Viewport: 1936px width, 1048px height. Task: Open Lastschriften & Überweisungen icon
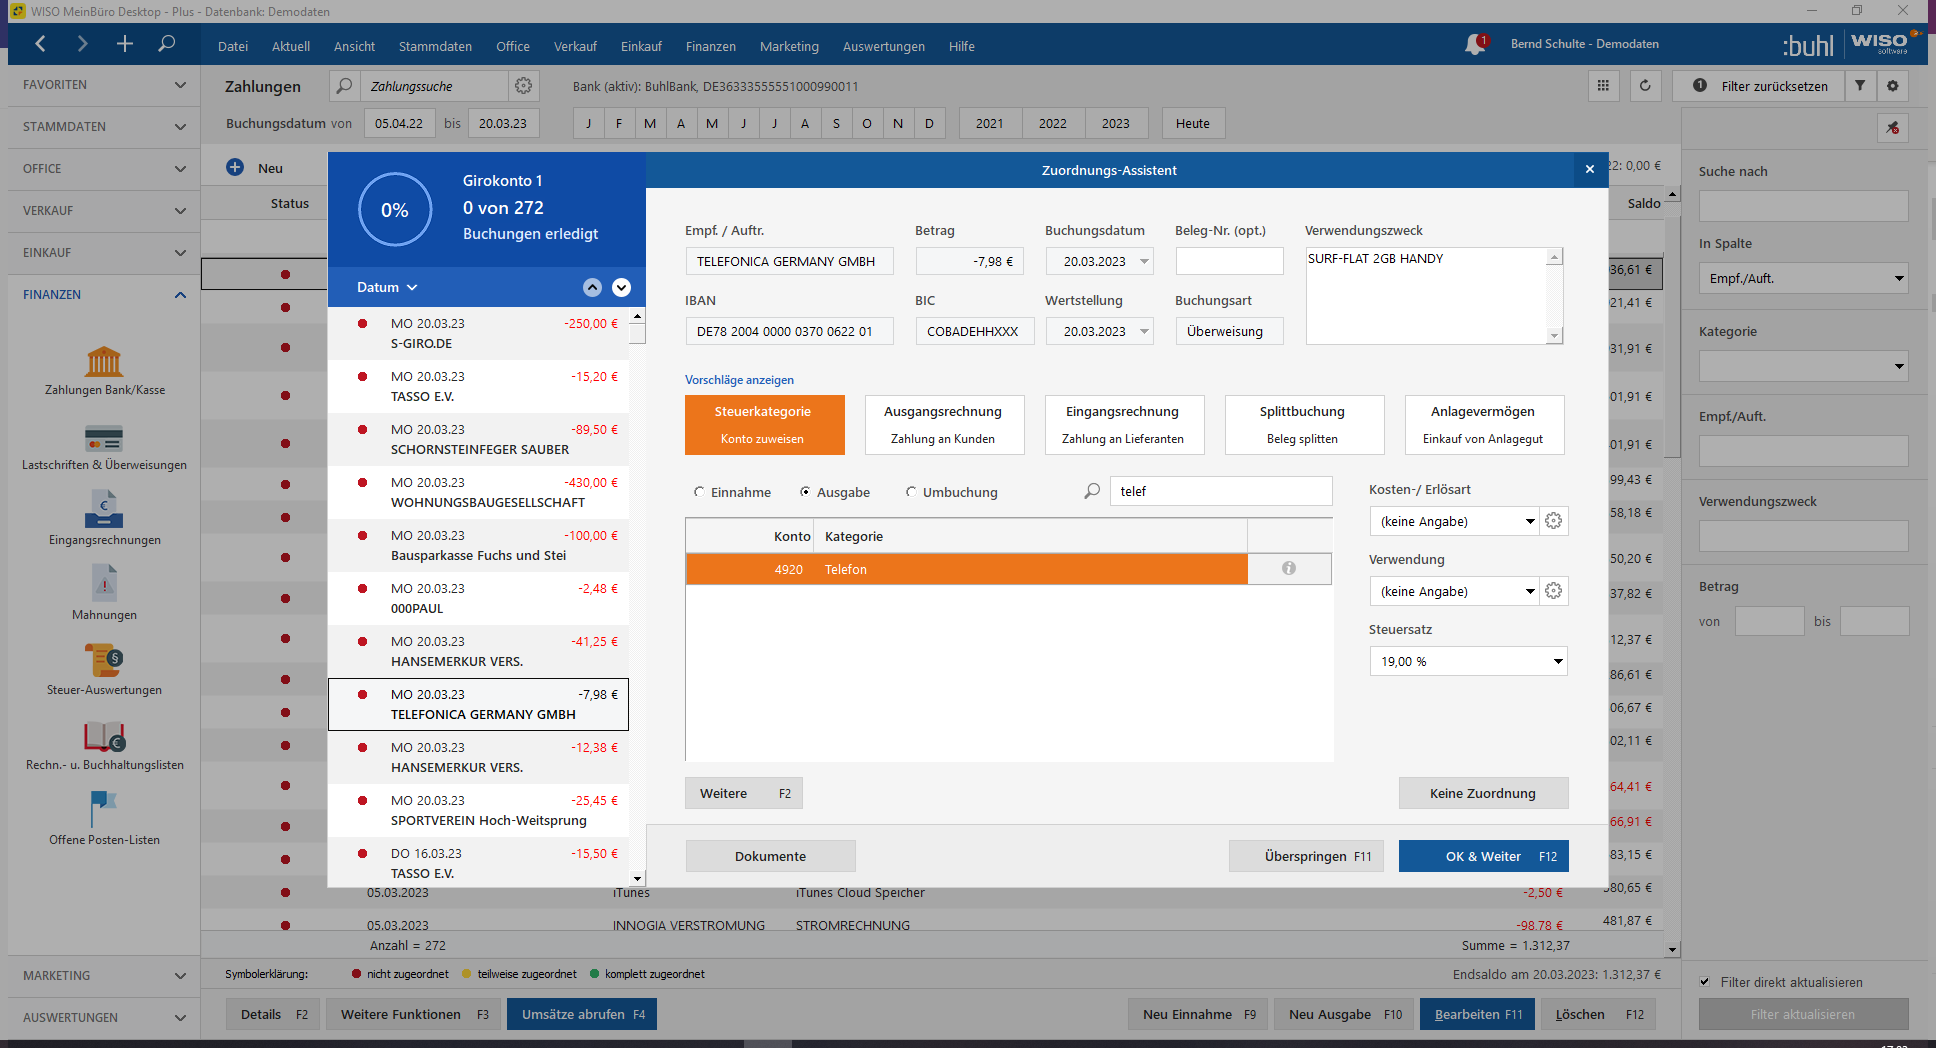click(x=104, y=439)
